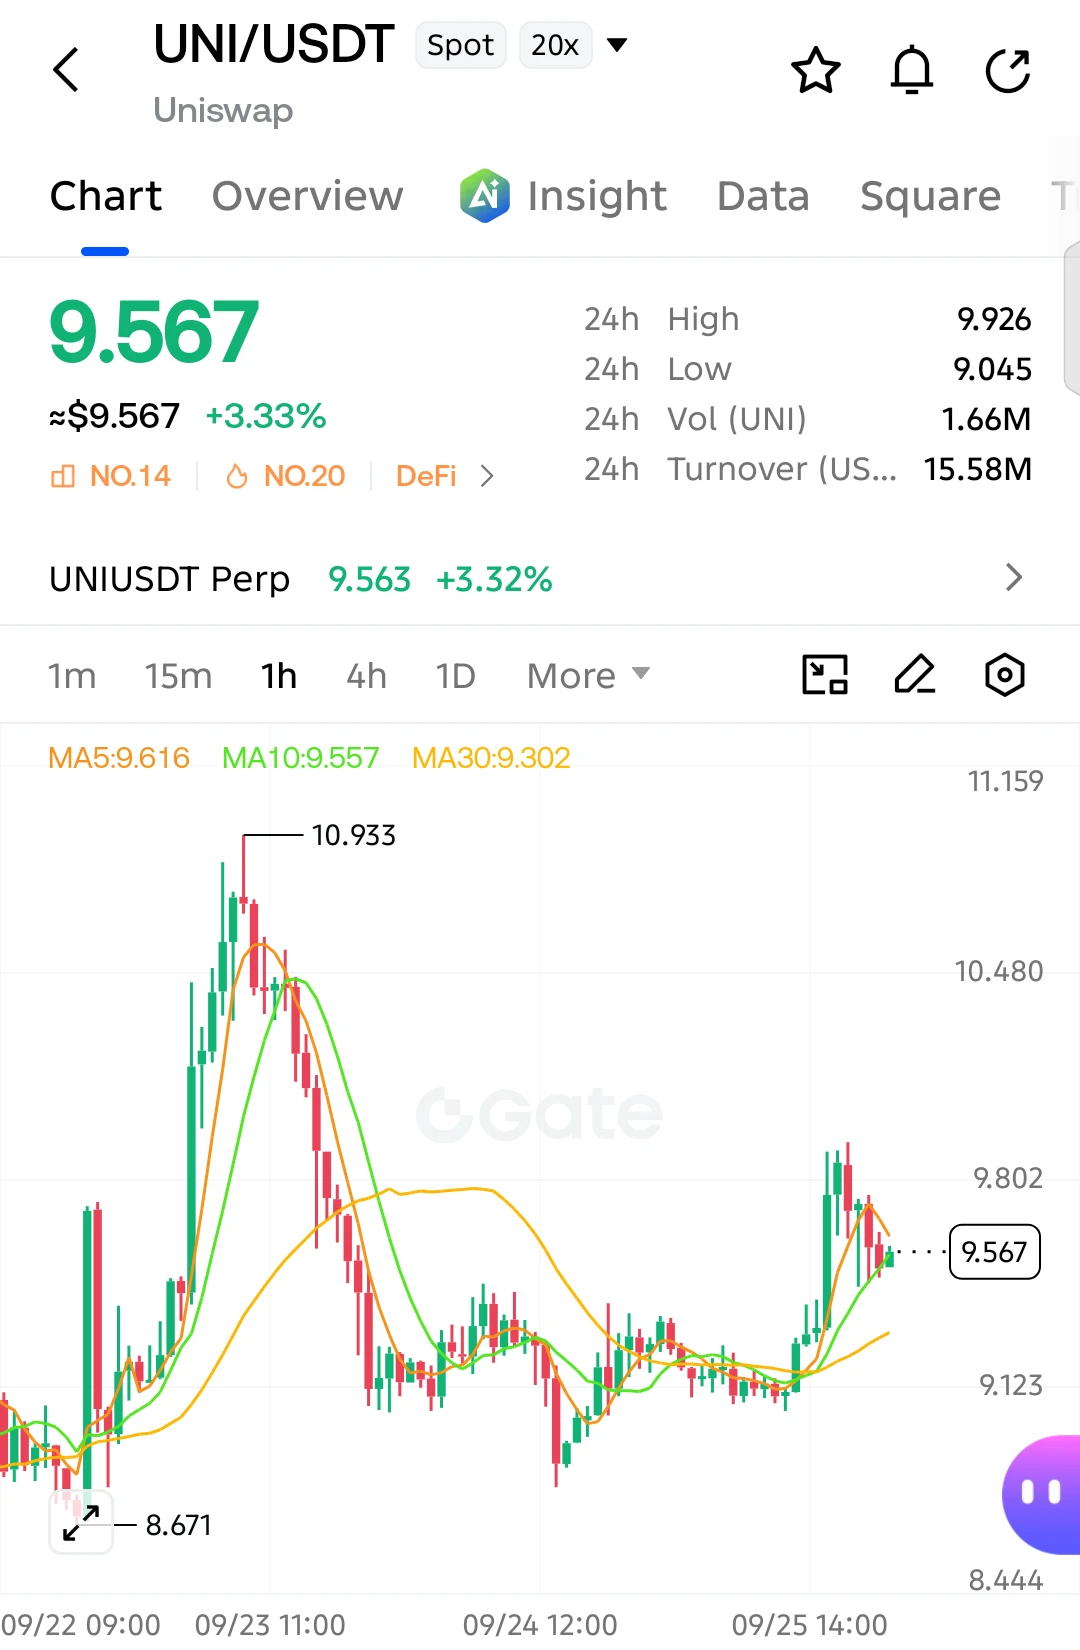Switch to the Overview tab
The height and width of the screenshot is (1650, 1080).
(308, 196)
